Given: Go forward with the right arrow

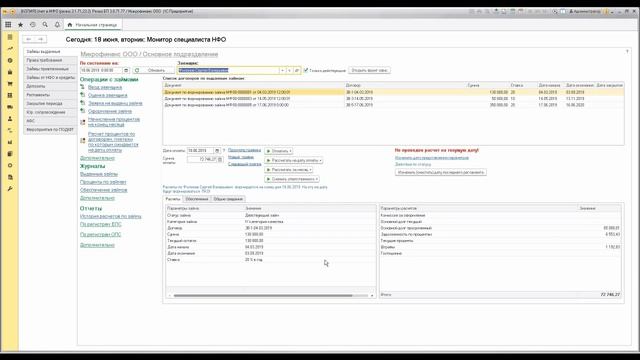Looking at the screenshot, I should 40,39.
